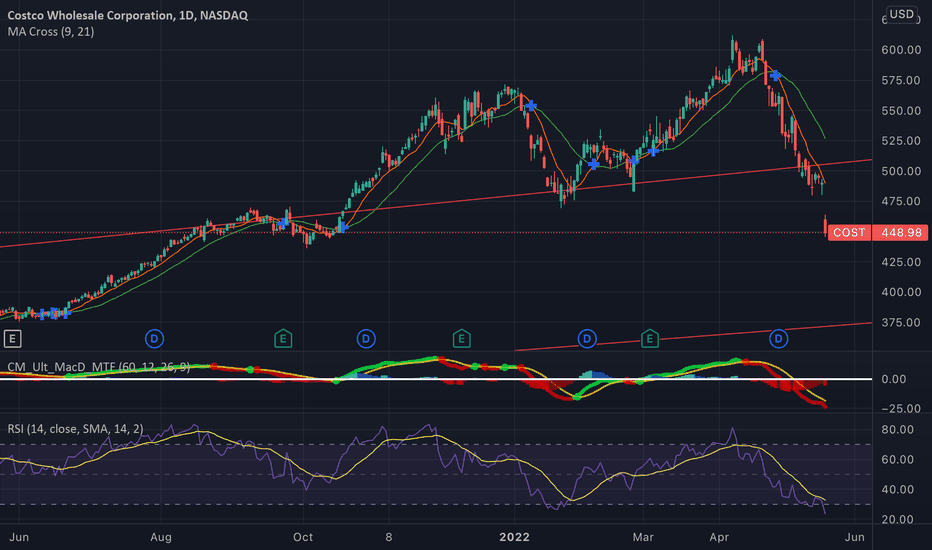Viewport: 932px width, 550px height.
Task: Click the Apr label on time axis
Action: pos(719,538)
